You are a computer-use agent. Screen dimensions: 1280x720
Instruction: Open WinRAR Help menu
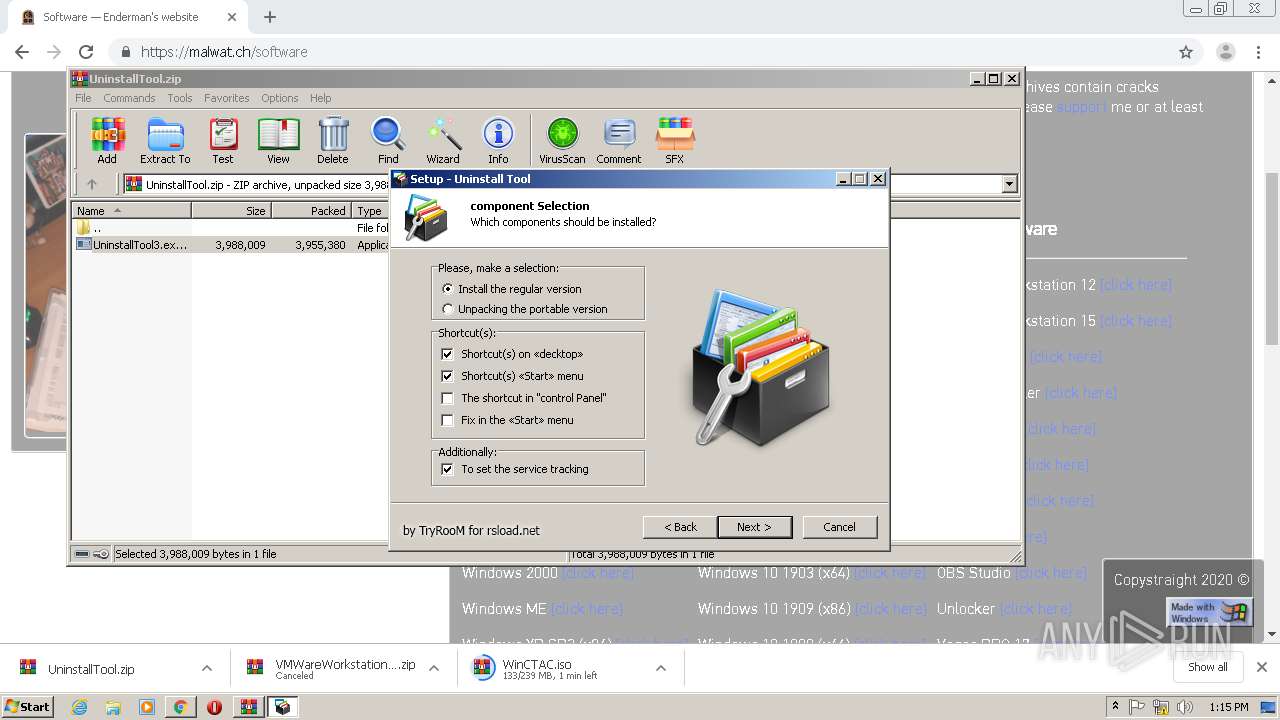320,98
